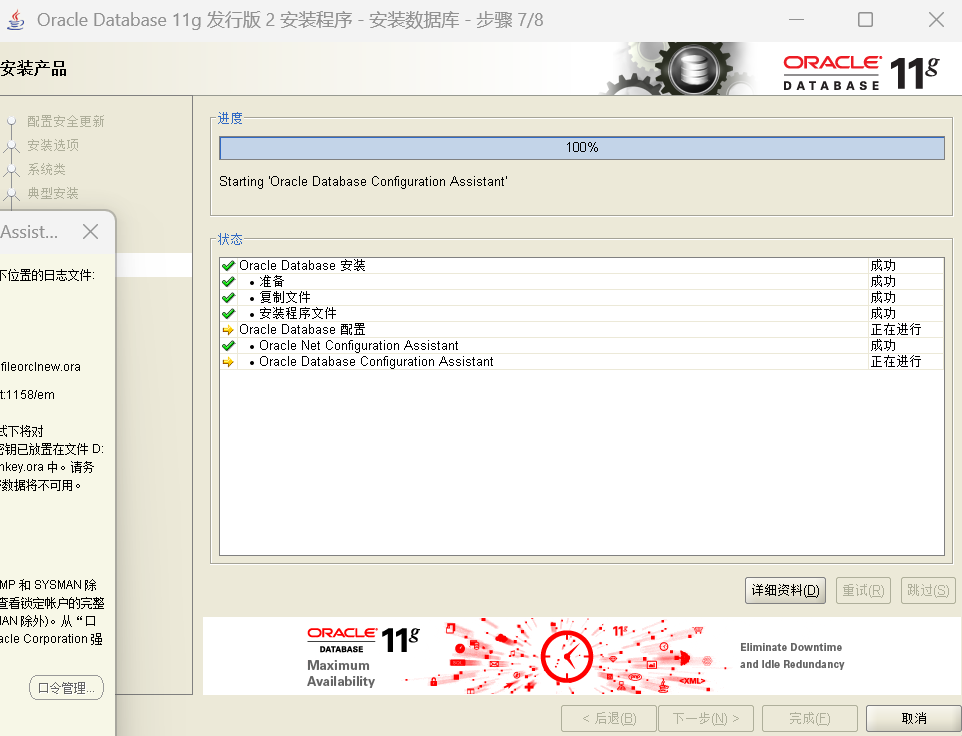
Task: Click the disabled 重试(R) retry button
Action: coord(863,590)
